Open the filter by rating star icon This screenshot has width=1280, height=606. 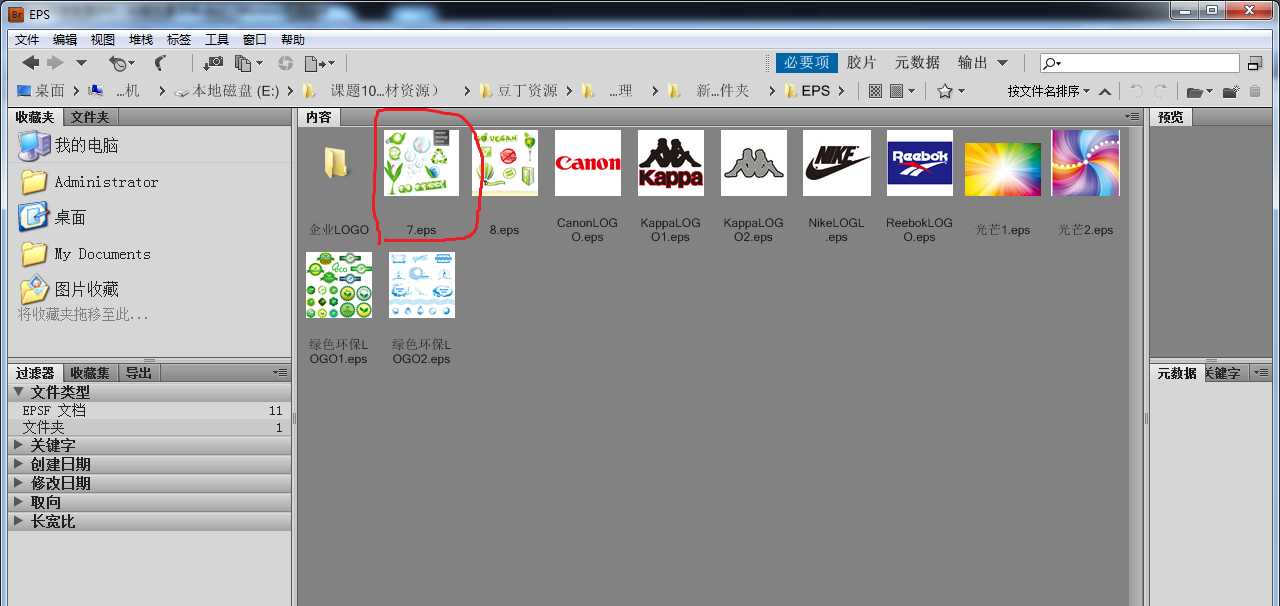click(x=951, y=91)
